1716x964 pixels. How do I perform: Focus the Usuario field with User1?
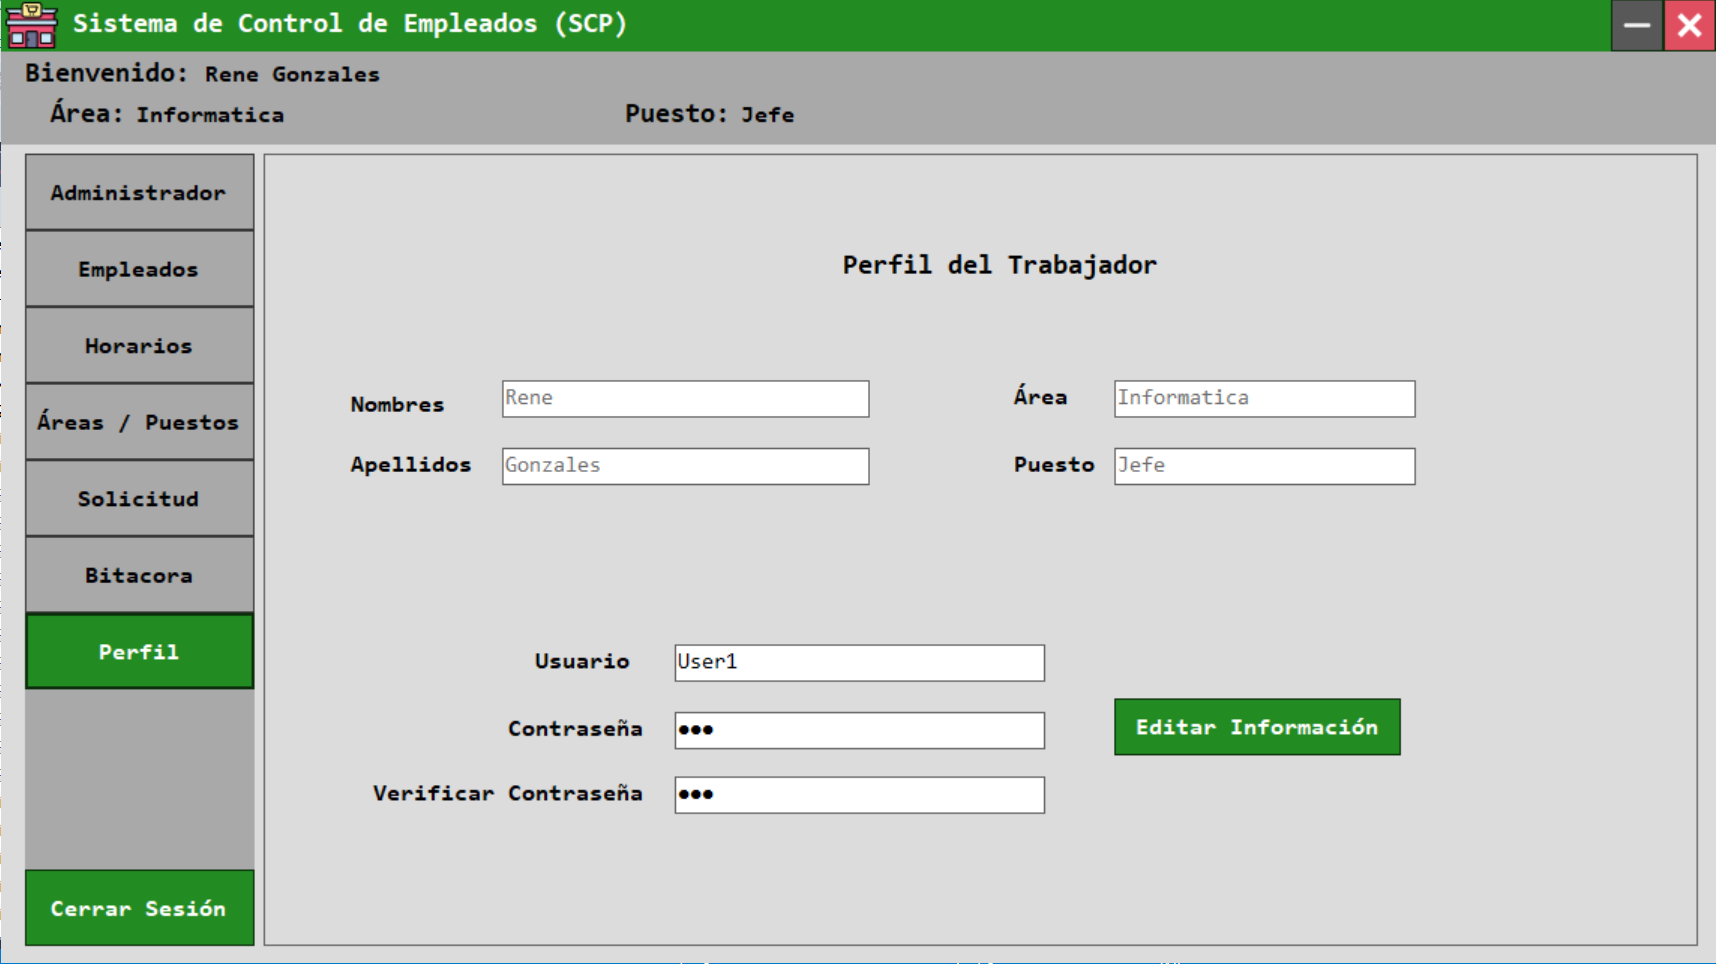pyautogui.click(x=859, y=662)
